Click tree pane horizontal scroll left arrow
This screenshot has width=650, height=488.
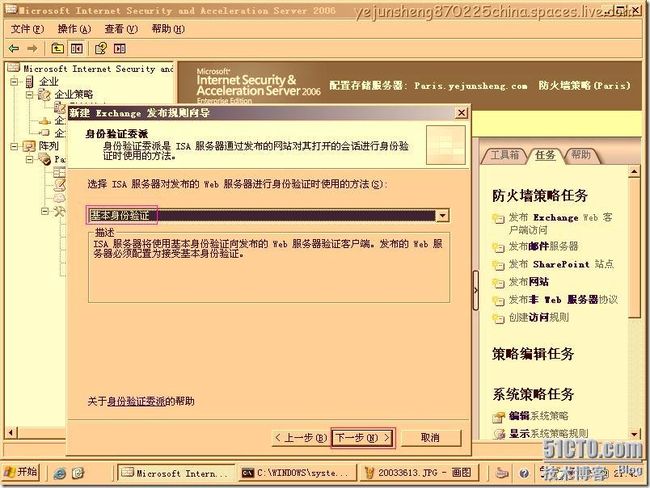(11, 433)
